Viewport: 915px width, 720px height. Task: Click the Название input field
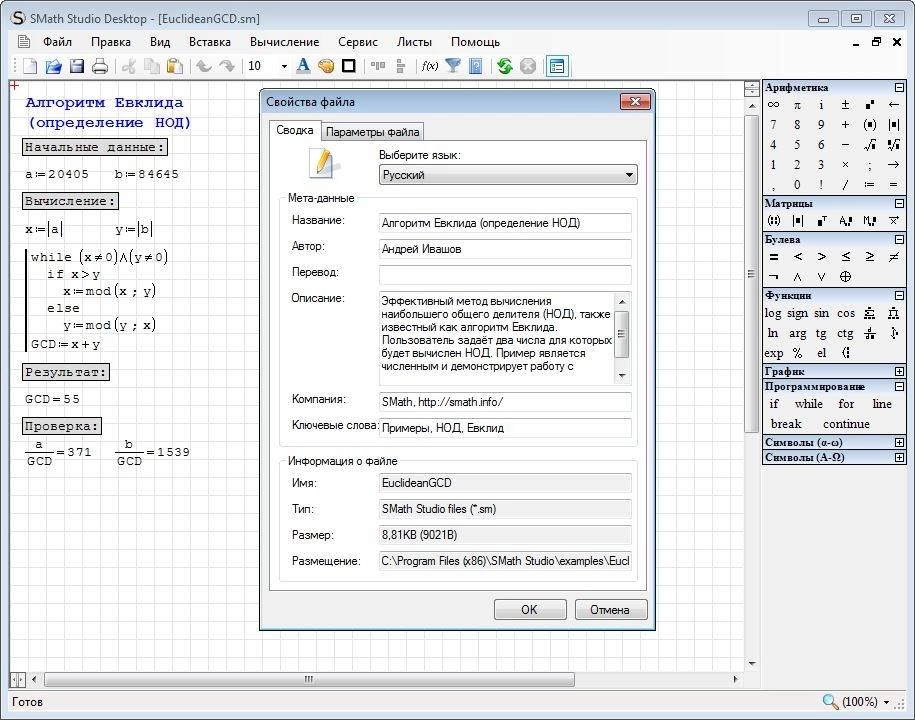(505, 223)
